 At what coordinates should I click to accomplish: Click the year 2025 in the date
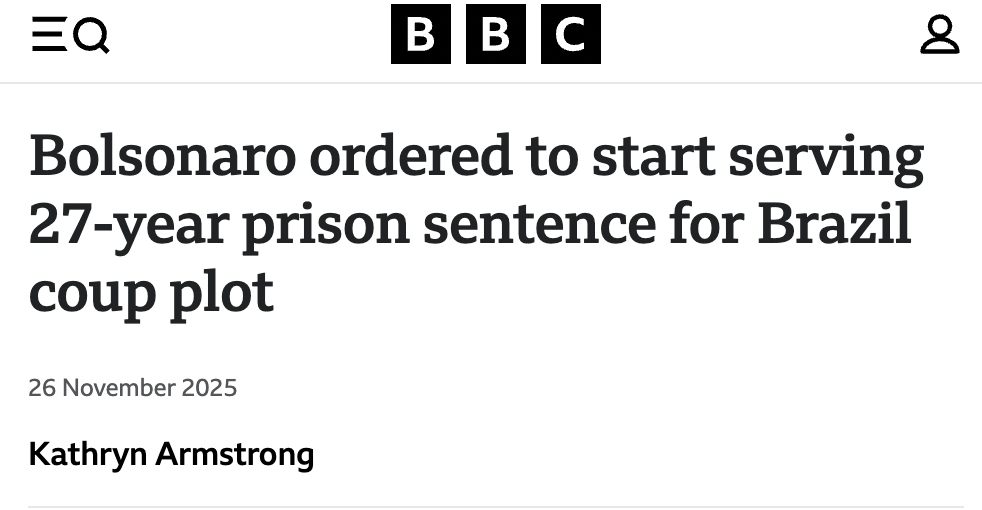click(209, 388)
